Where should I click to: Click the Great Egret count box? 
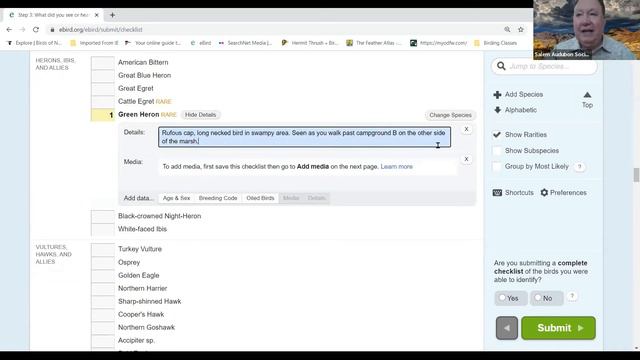[x=102, y=89]
